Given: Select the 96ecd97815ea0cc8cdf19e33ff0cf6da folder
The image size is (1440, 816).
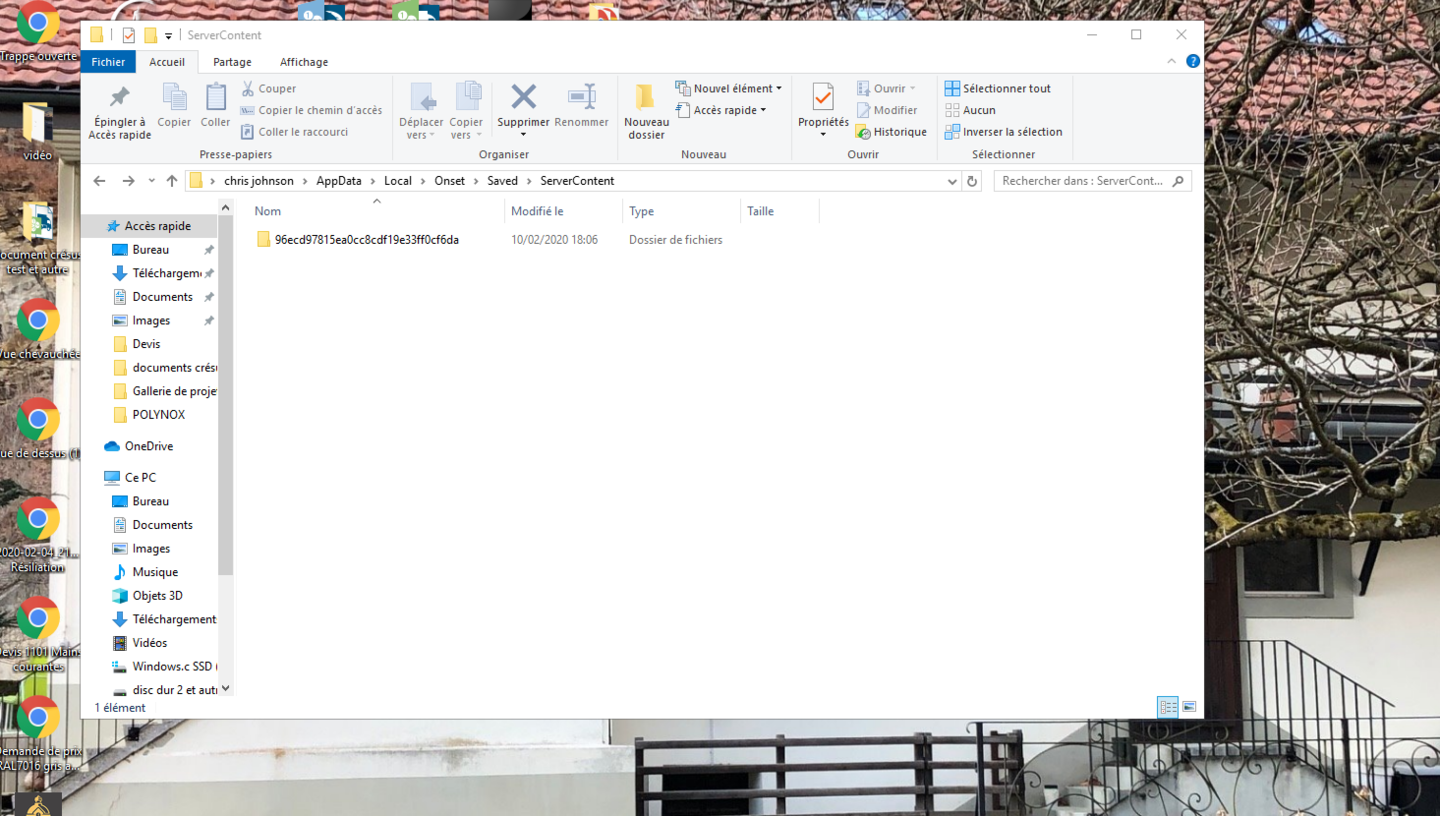Looking at the screenshot, I should coord(366,240).
